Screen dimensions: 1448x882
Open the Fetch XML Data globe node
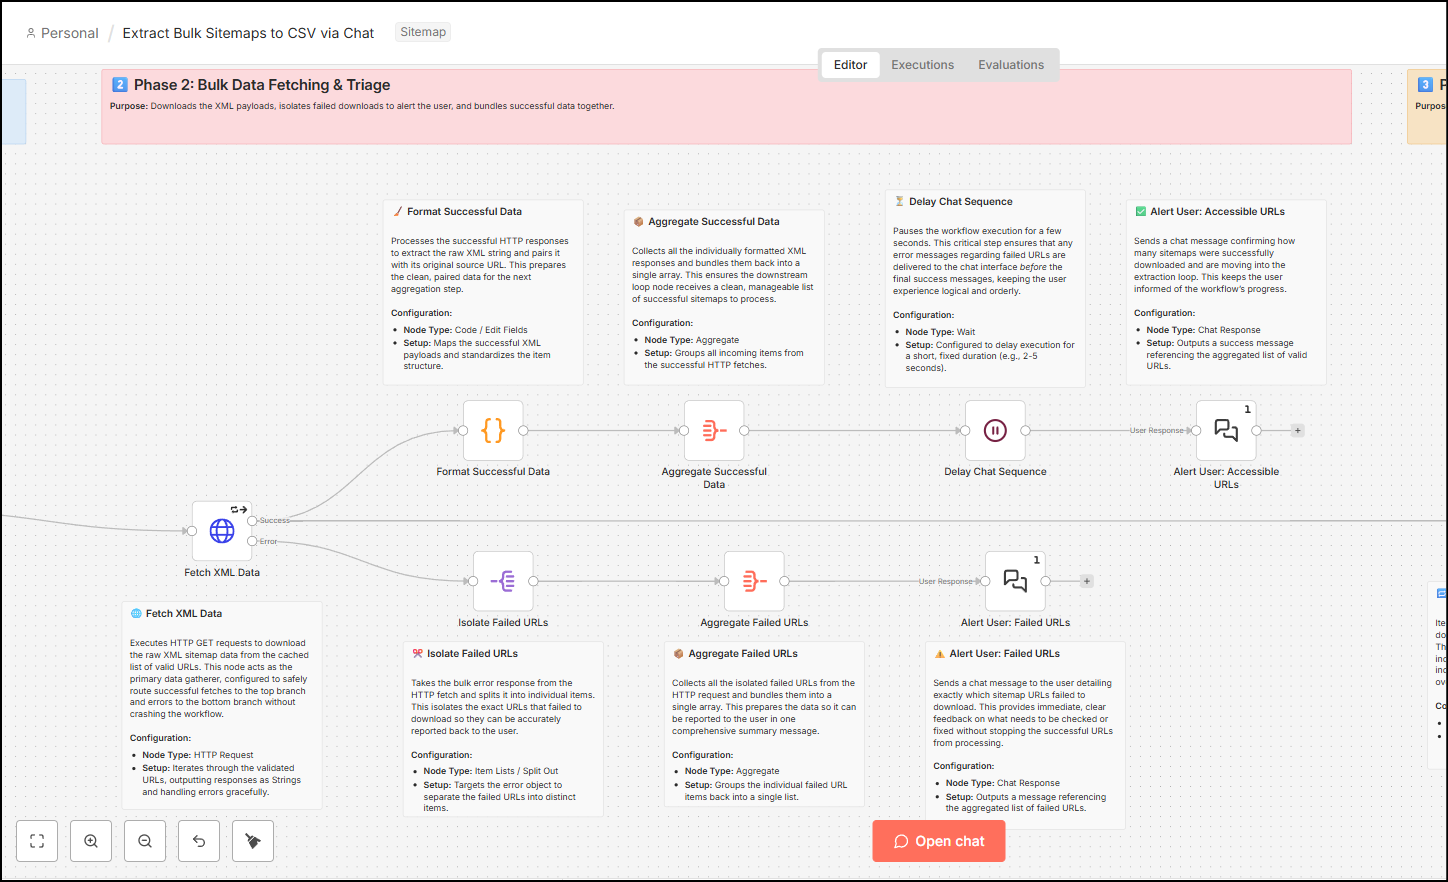tap(222, 531)
